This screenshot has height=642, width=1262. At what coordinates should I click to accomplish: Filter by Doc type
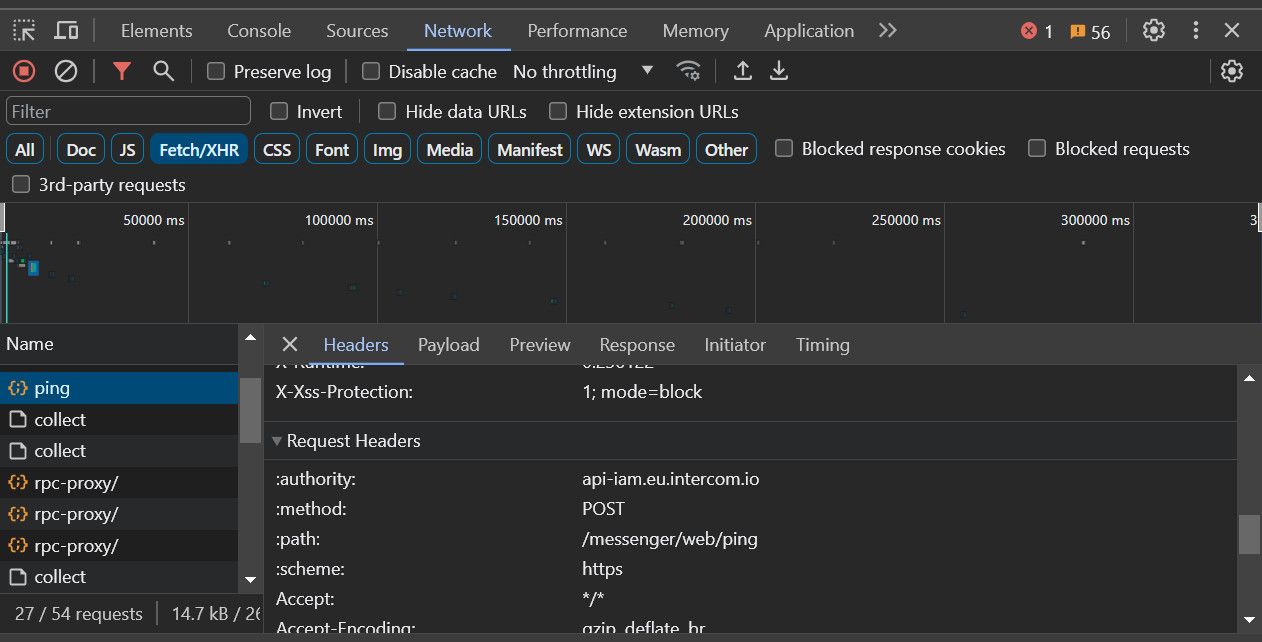tap(81, 150)
